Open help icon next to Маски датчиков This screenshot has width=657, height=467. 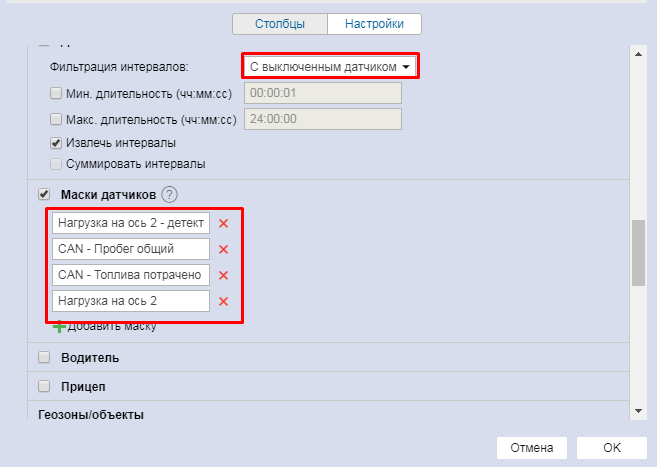pos(170,195)
